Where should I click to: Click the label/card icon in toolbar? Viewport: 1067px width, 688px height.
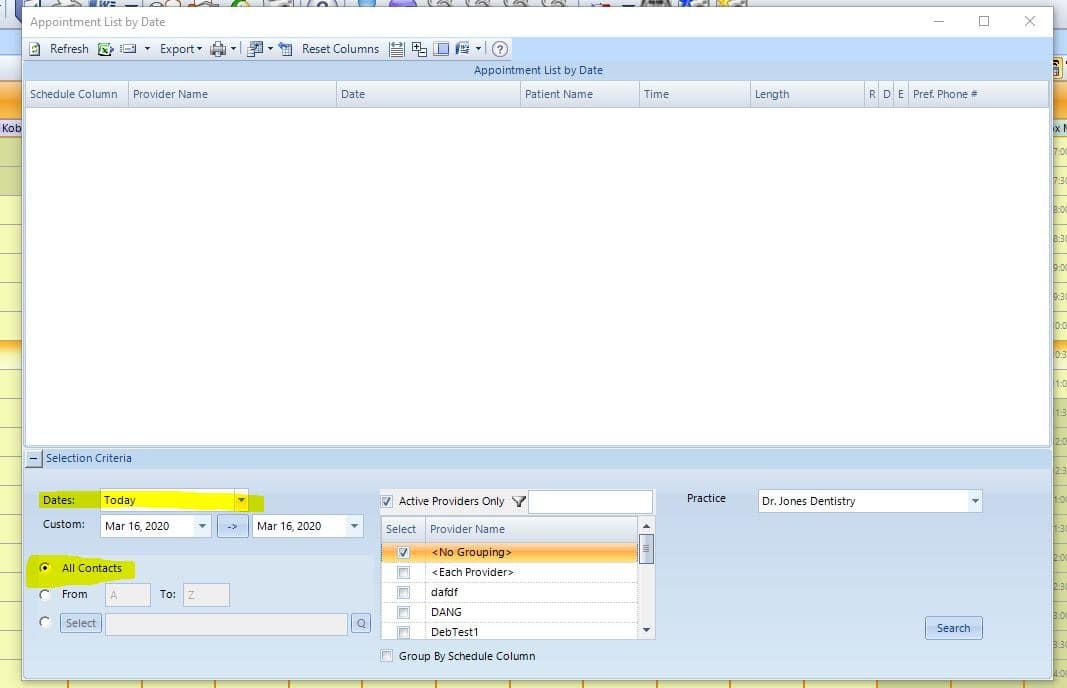tap(128, 49)
